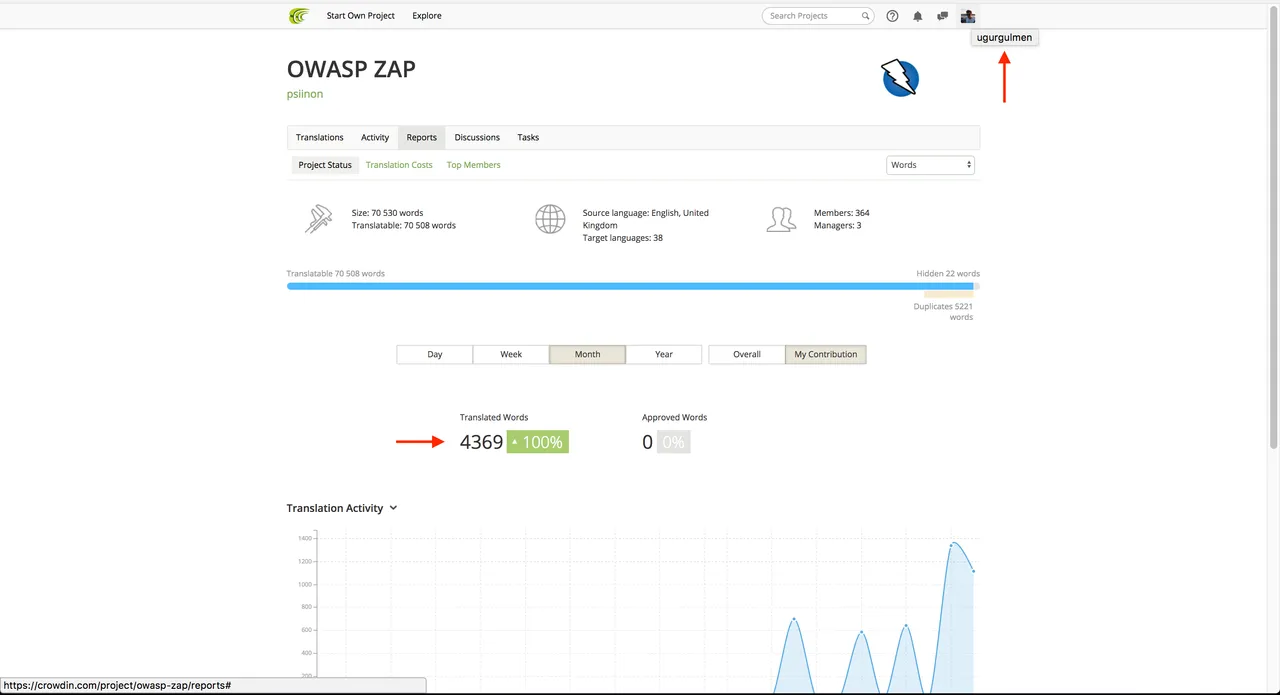Open the Reports tab
The image size is (1280, 695).
pos(421,137)
